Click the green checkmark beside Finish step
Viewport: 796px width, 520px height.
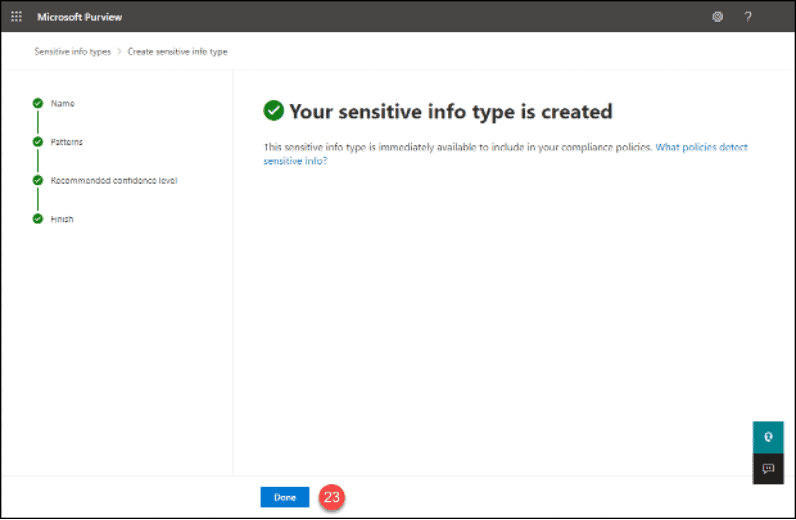[x=38, y=219]
